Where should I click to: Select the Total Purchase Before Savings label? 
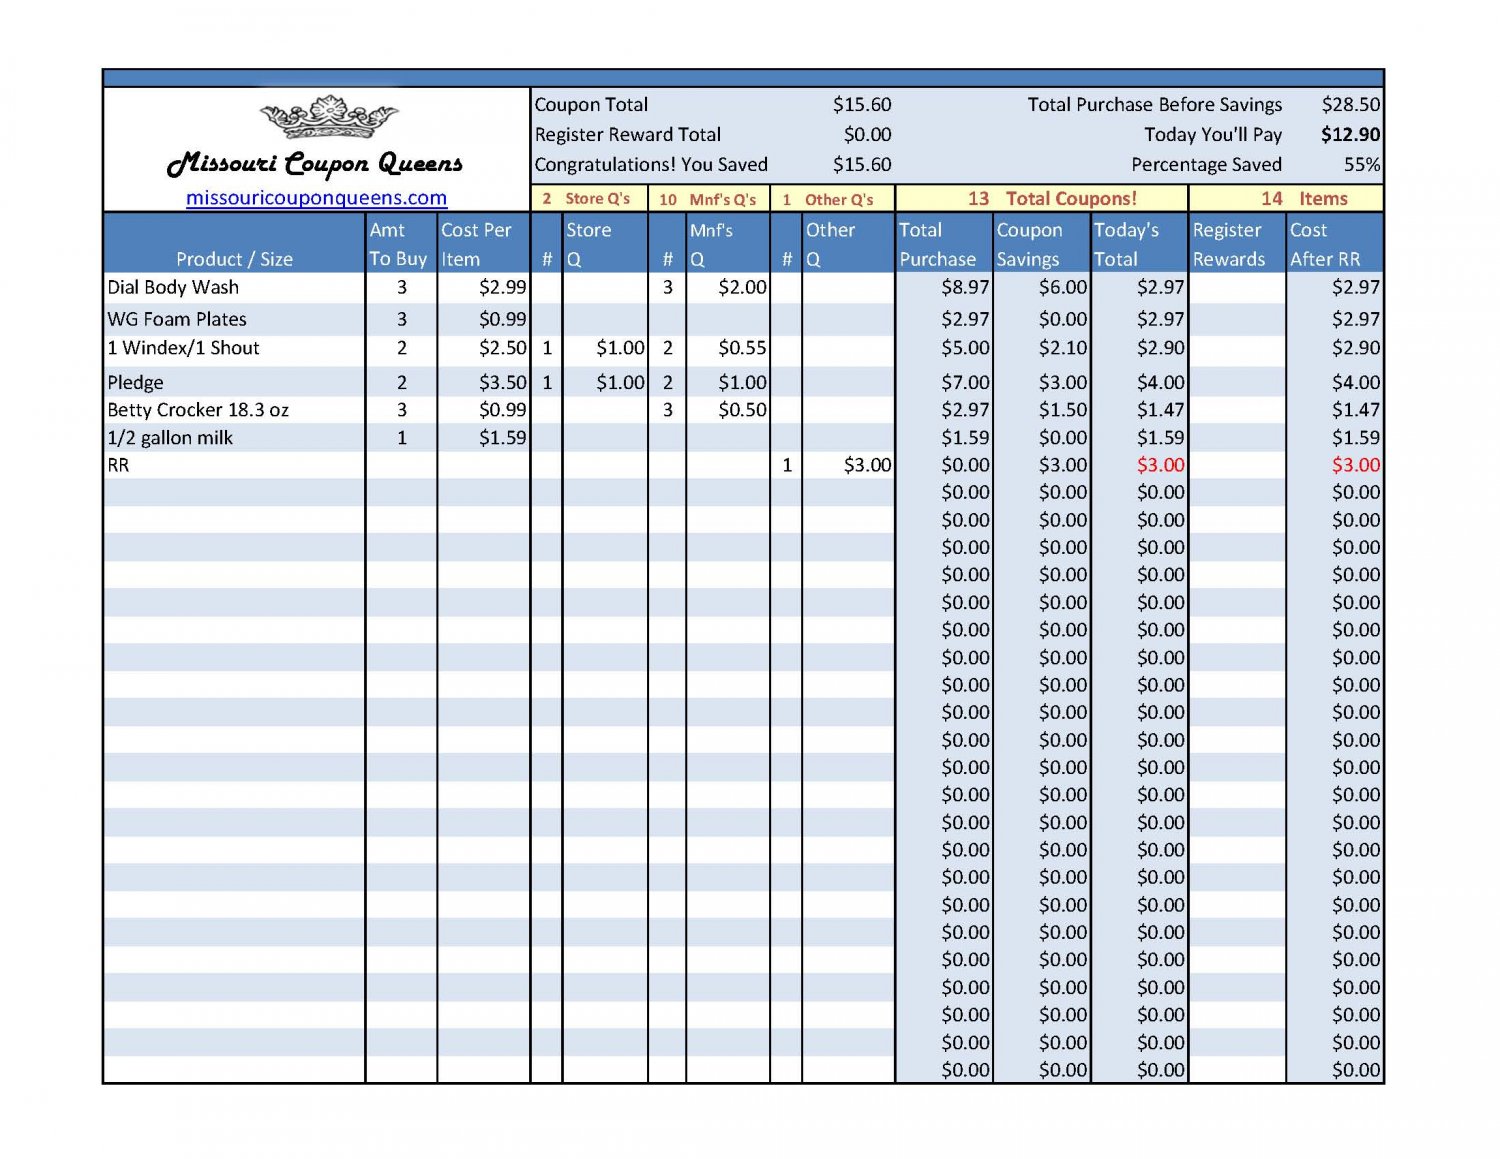tap(1154, 104)
